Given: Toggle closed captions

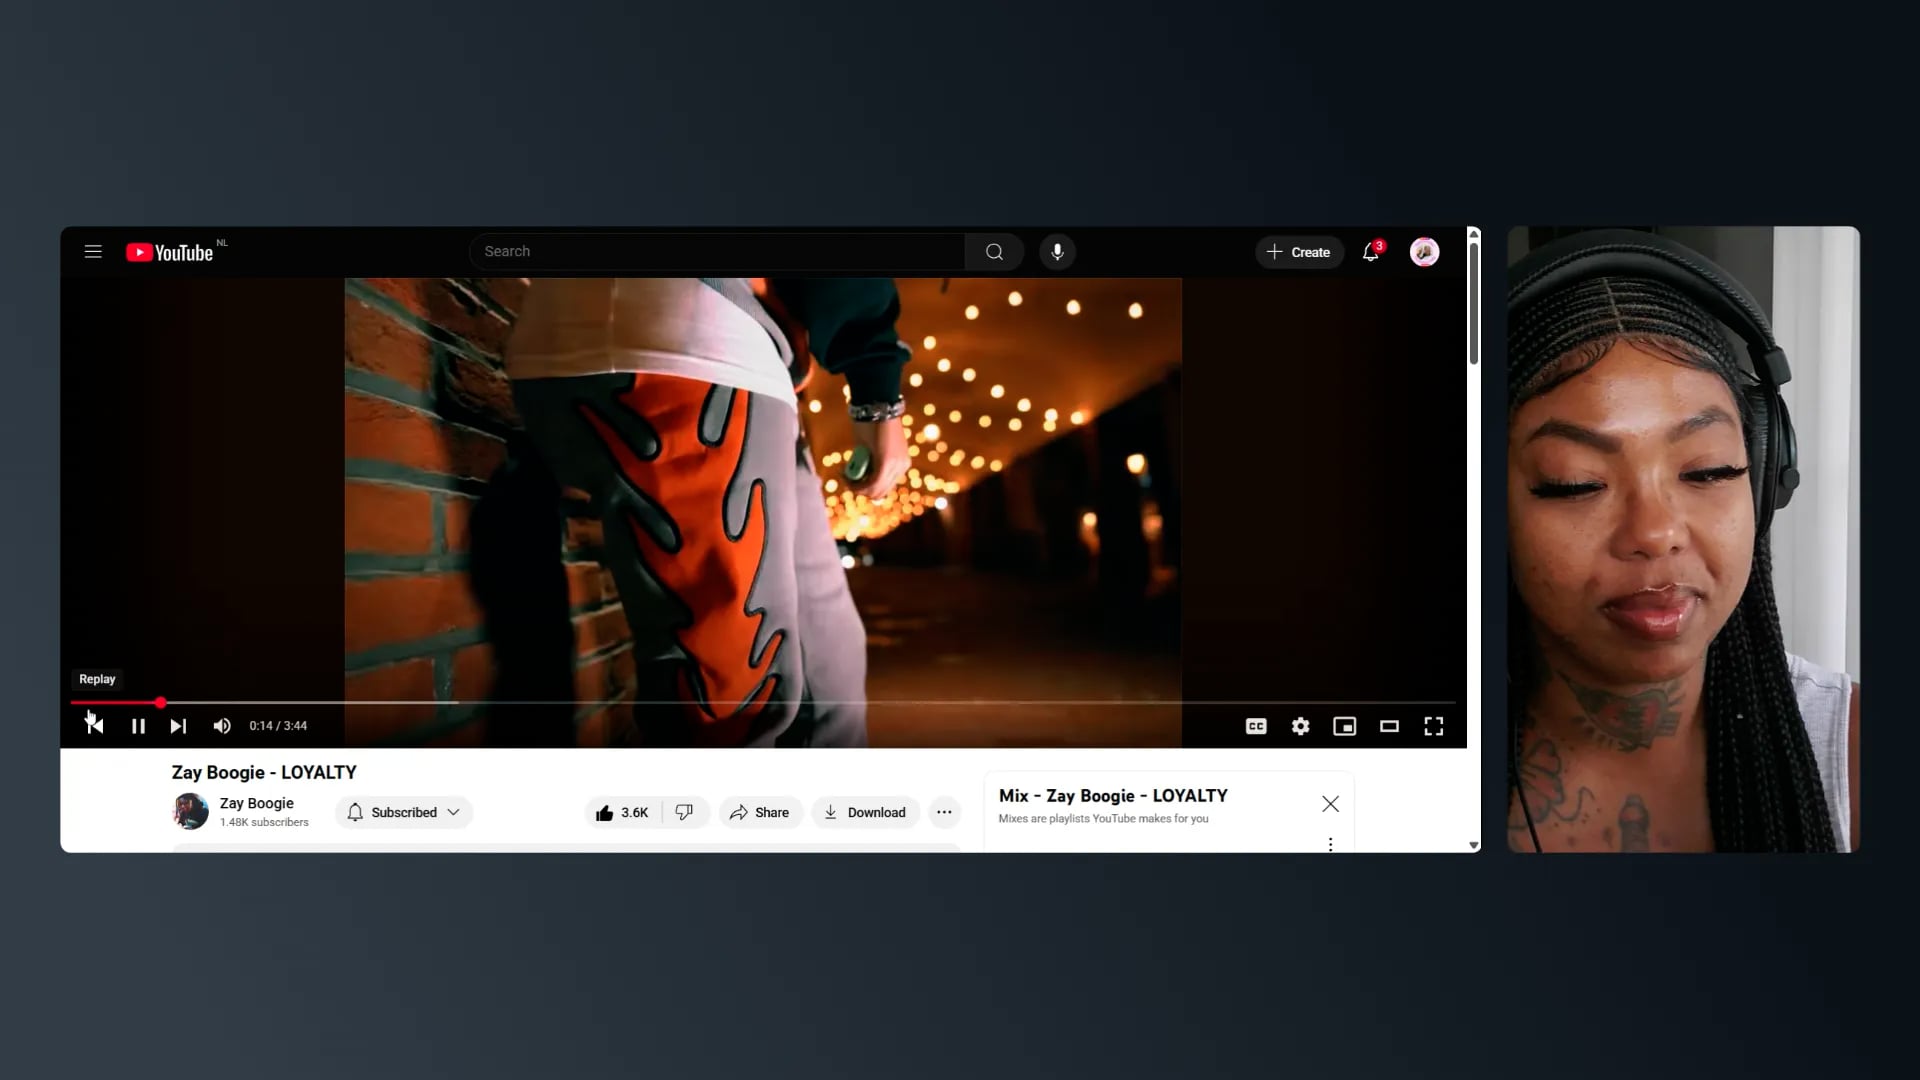Looking at the screenshot, I should [1256, 726].
